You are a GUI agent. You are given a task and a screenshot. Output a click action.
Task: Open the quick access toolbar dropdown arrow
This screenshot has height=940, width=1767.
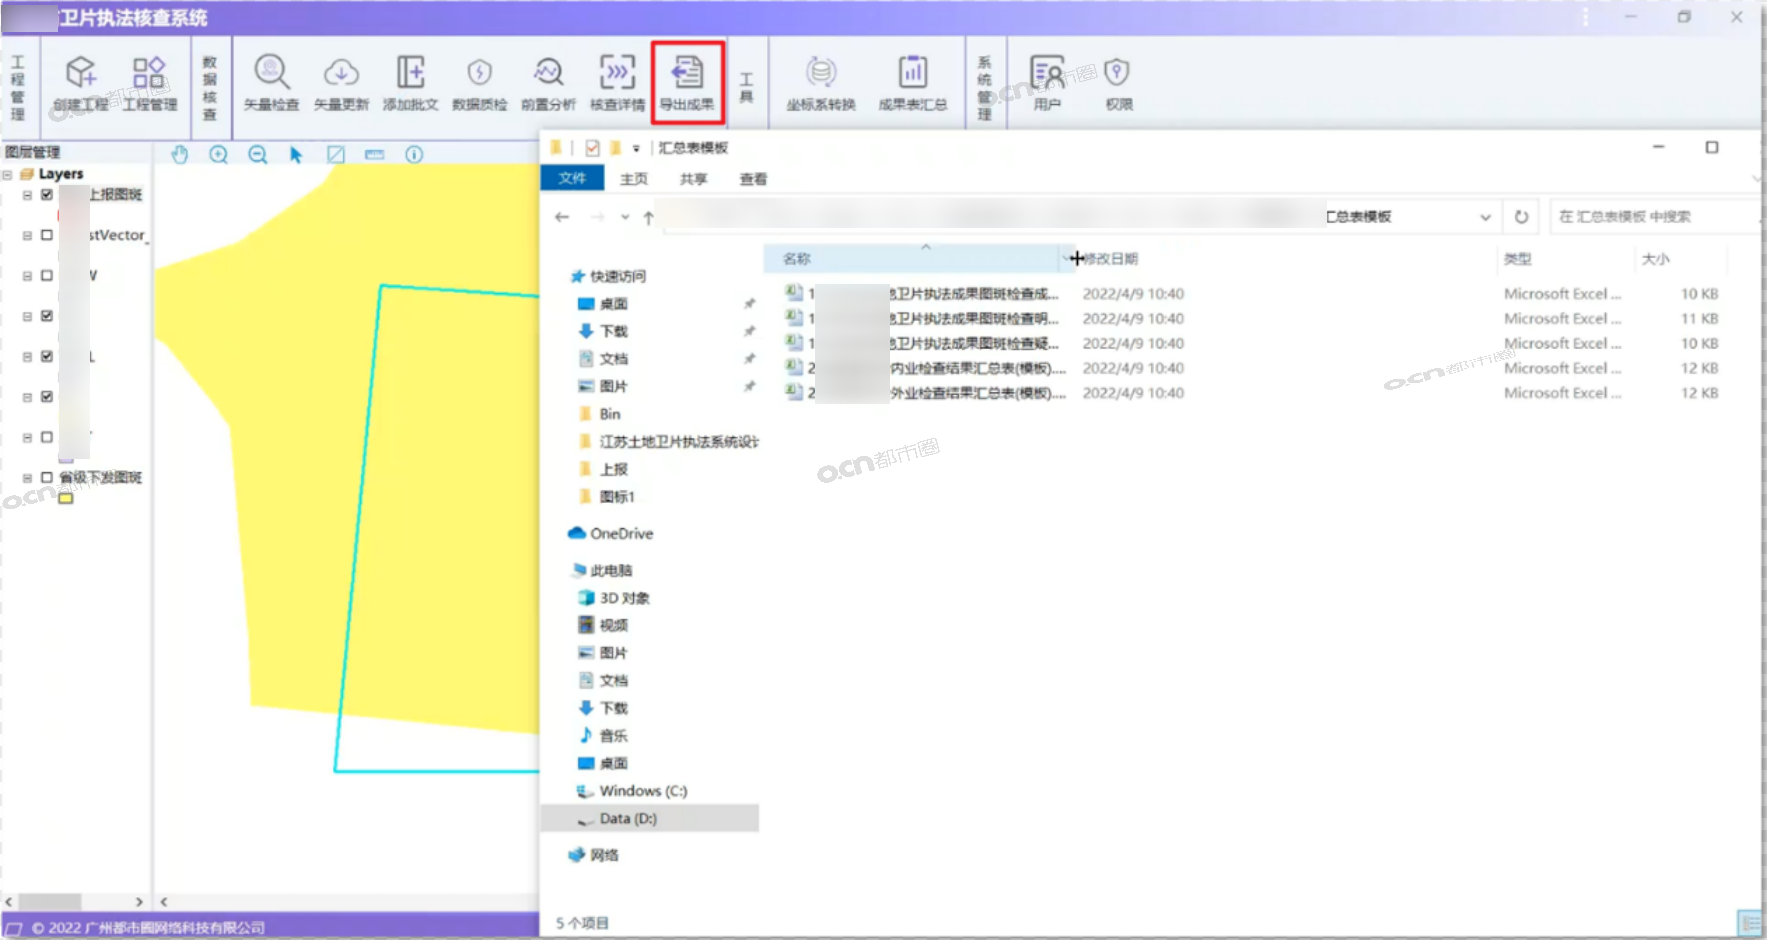[x=636, y=148]
